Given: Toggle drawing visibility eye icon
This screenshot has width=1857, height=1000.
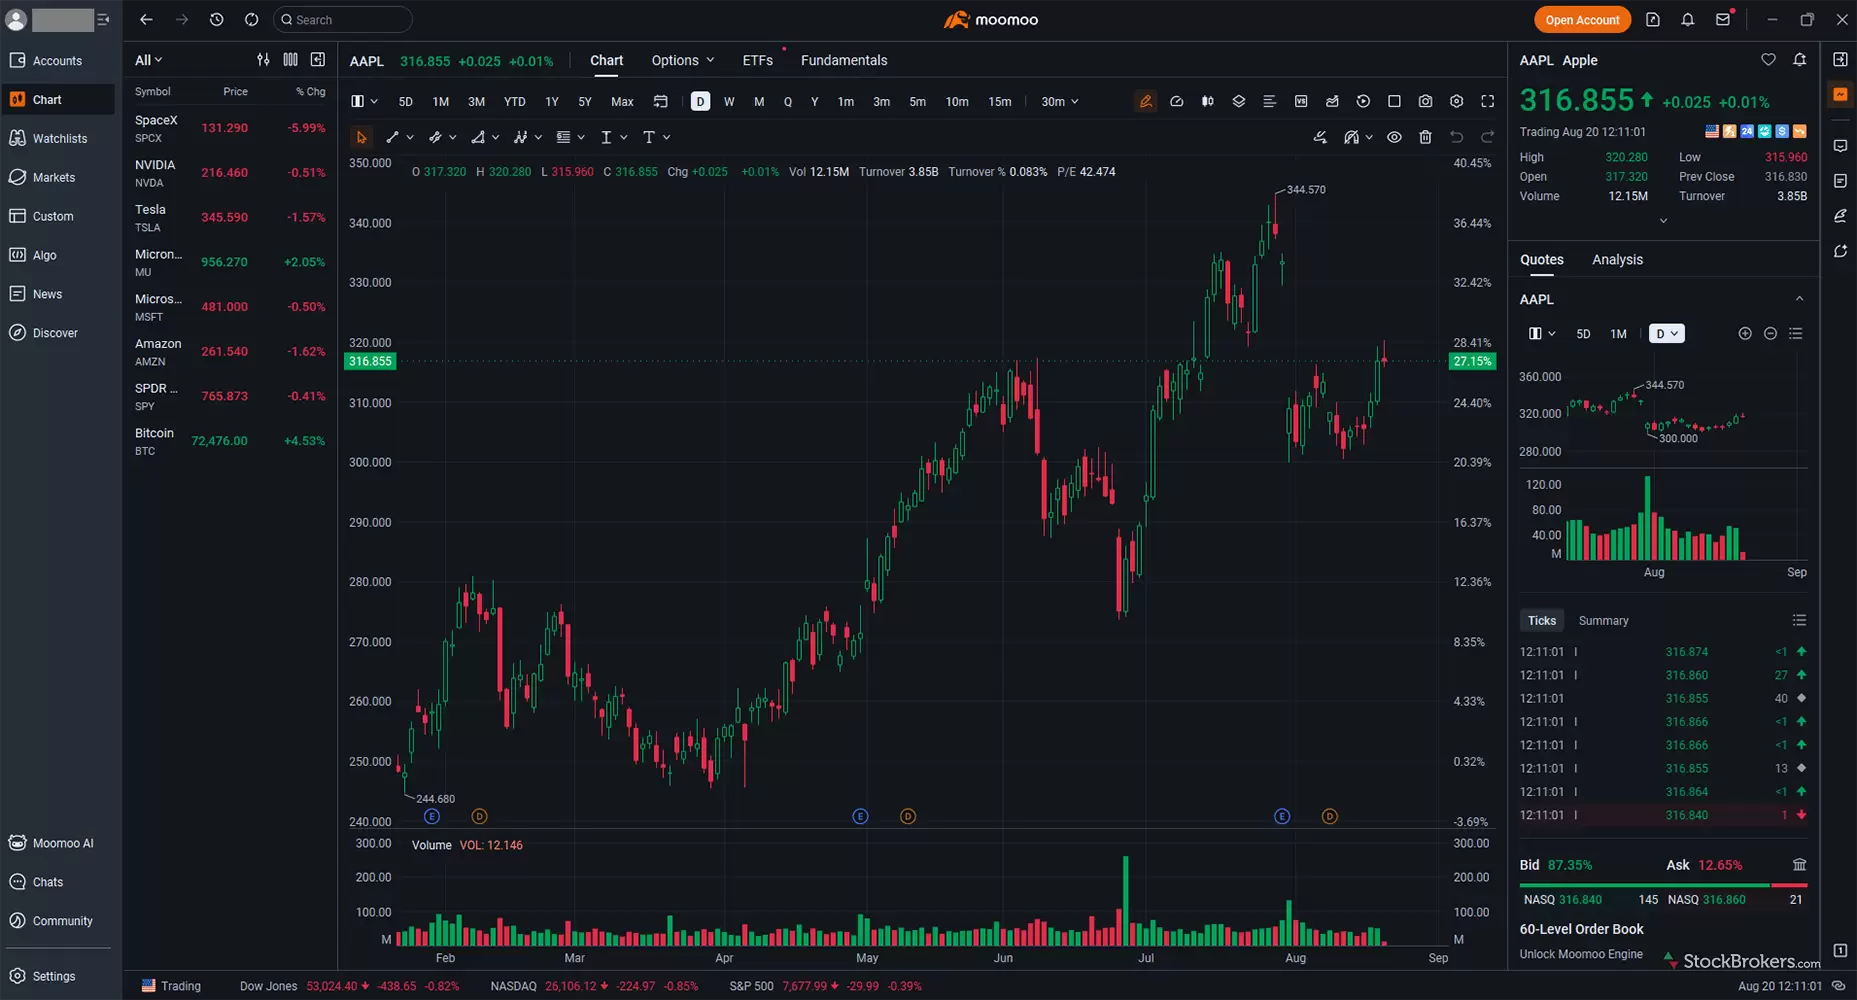Looking at the screenshot, I should coord(1394,137).
